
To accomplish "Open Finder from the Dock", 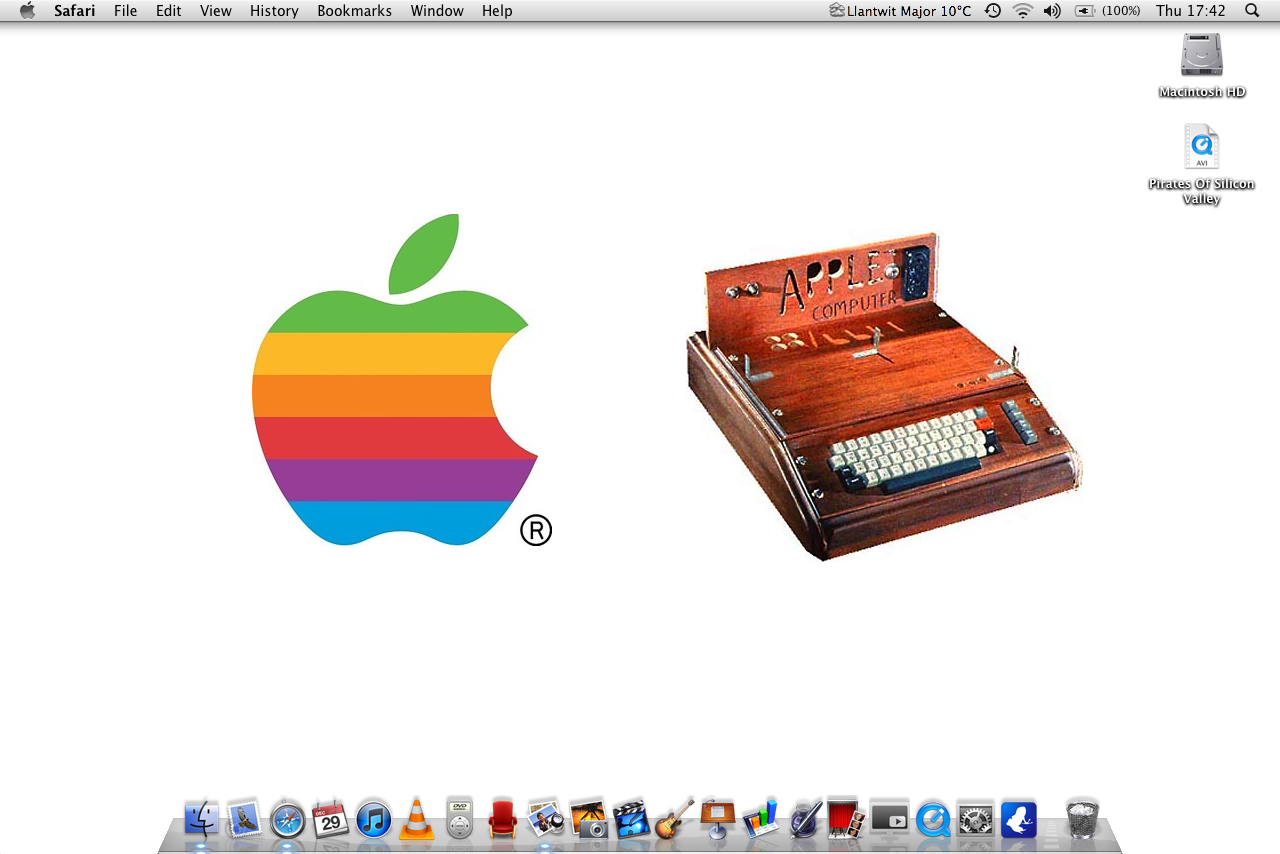I will (x=202, y=820).
